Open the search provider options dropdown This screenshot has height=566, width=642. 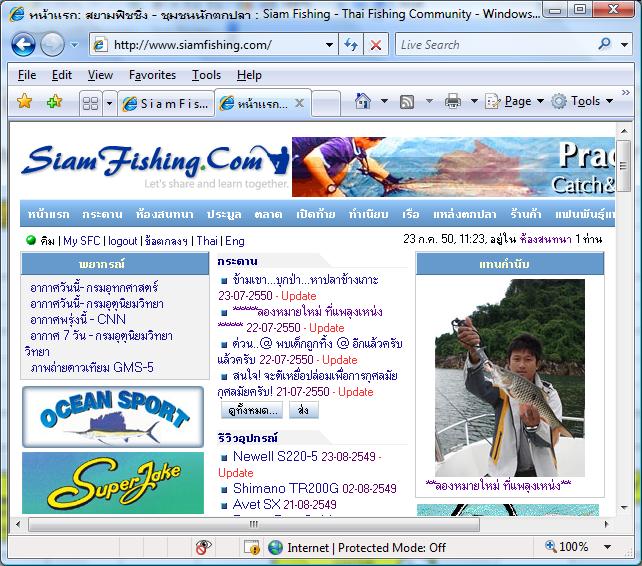point(624,45)
